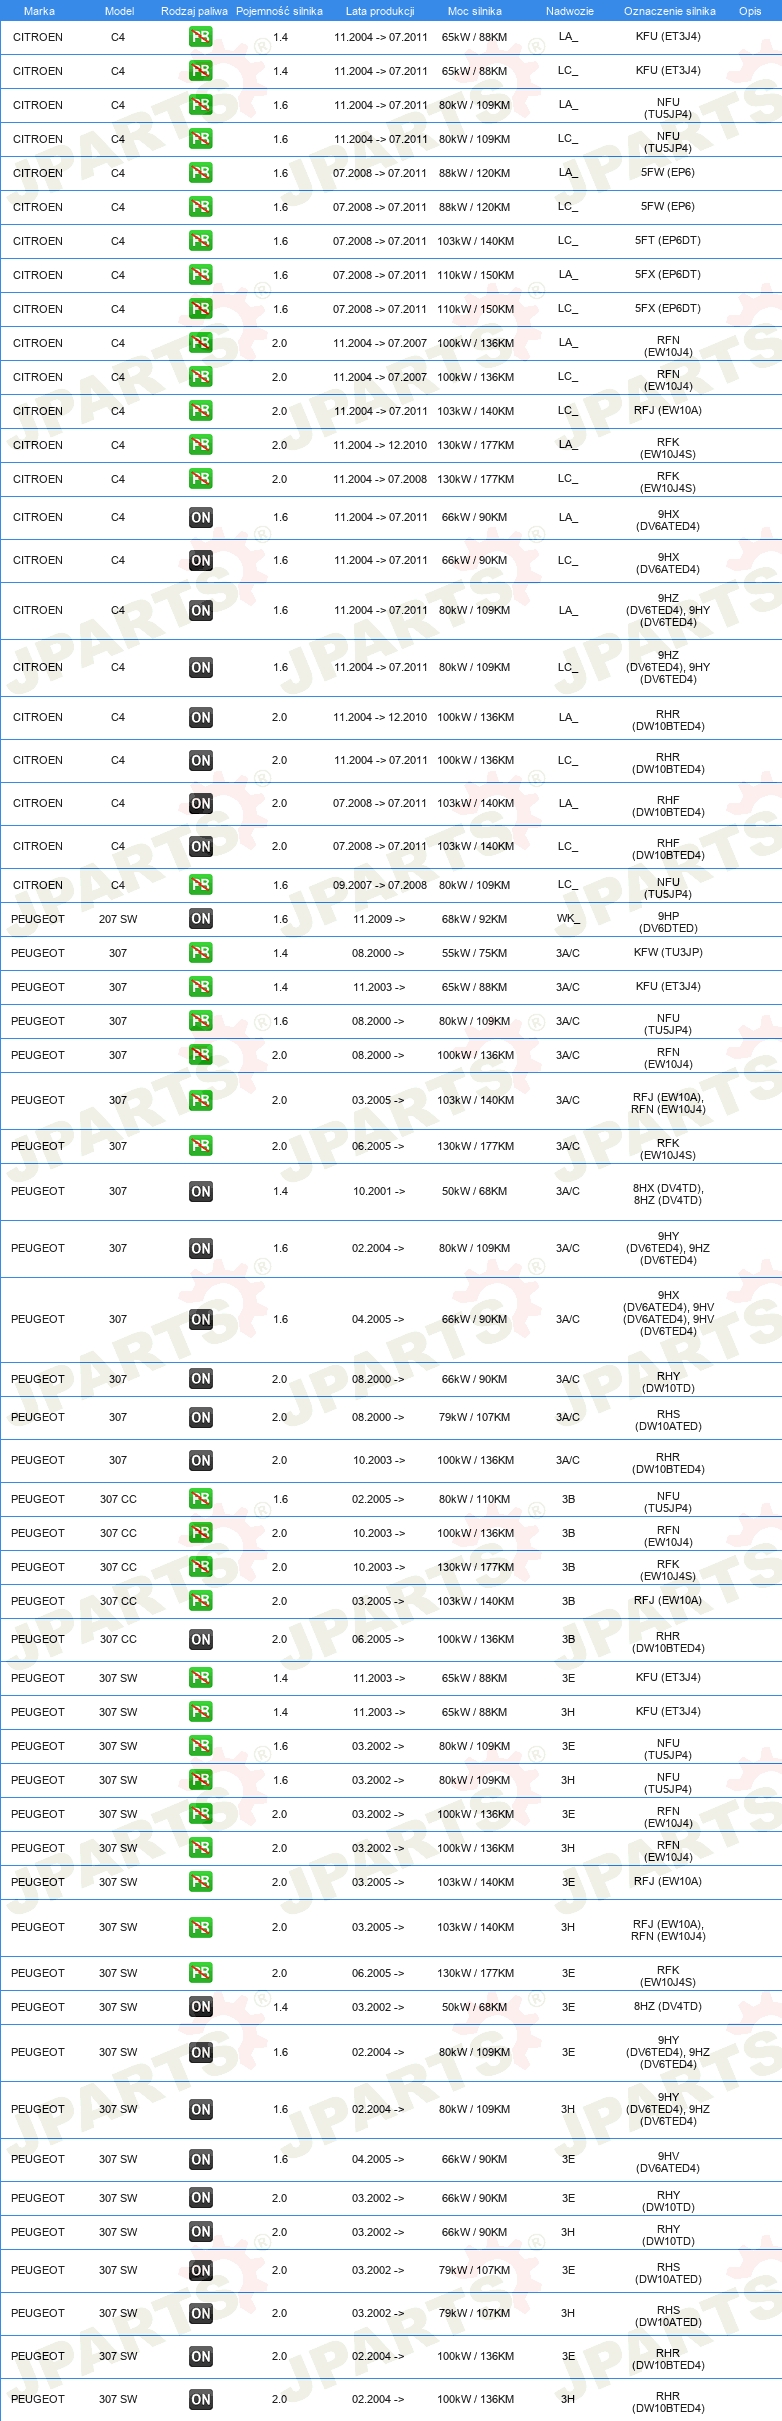The image size is (782, 2421).
Task: Select the KFW (TU3JP) engine code cell
Action: tap(668, 953)
